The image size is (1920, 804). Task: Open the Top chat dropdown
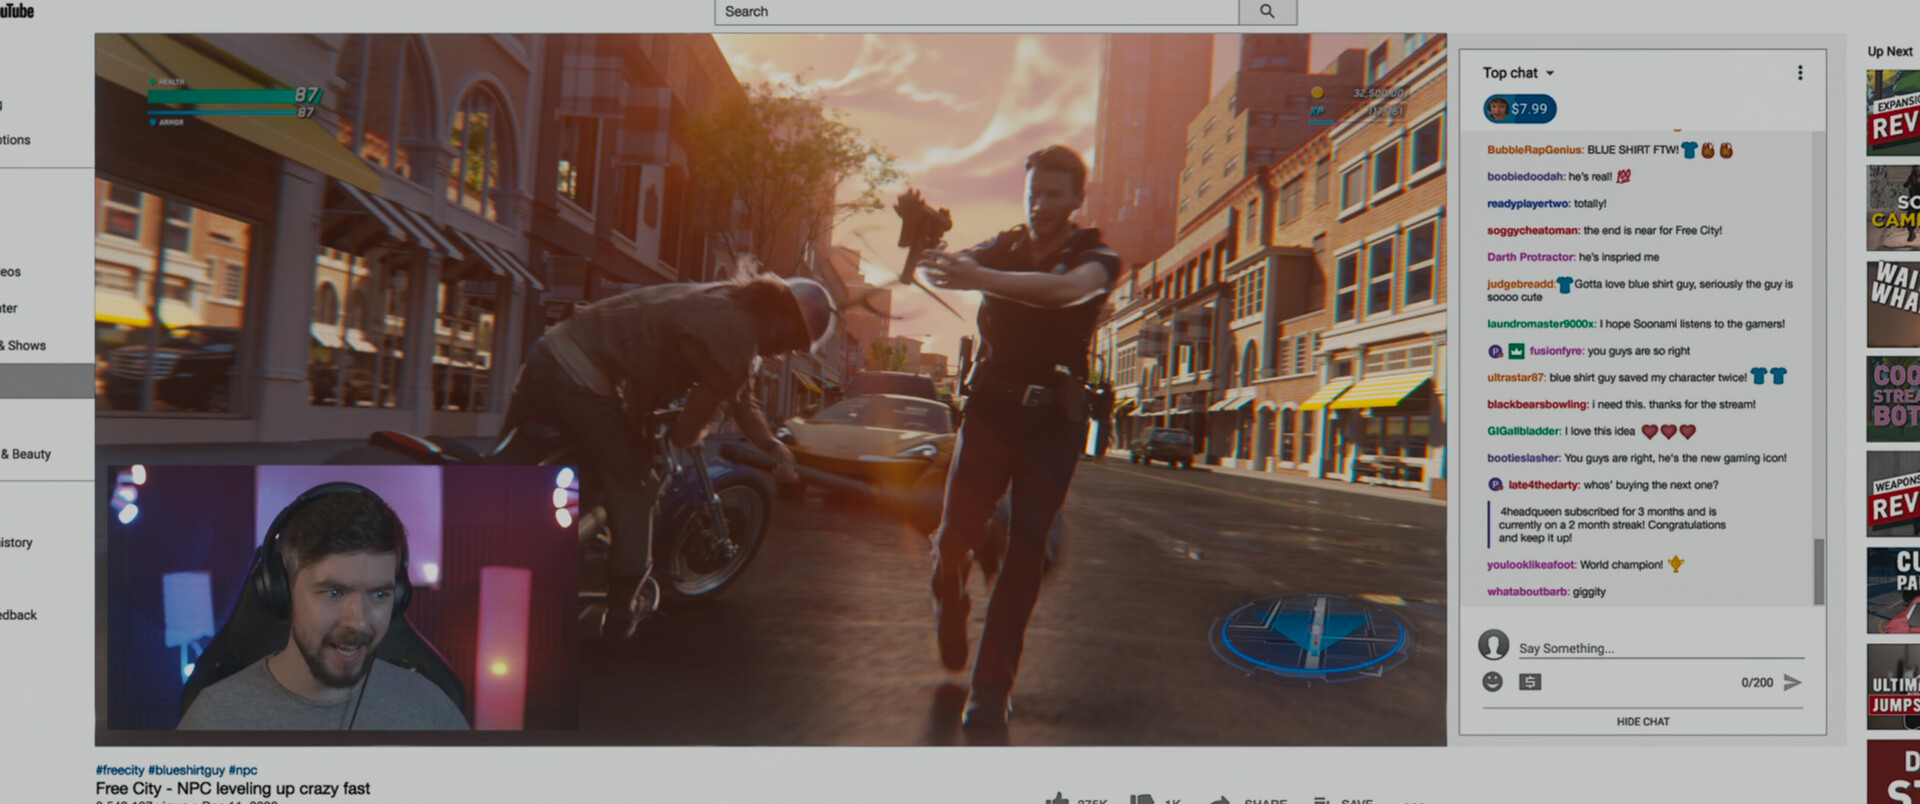click(1518, 73)
